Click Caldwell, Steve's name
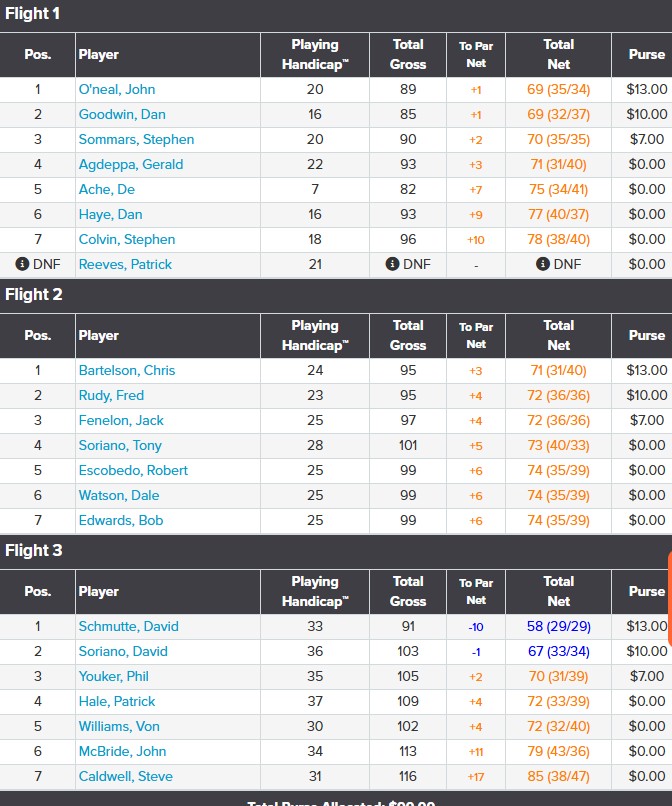The height and width of the screenshot is (806, 672). point(126,776)
